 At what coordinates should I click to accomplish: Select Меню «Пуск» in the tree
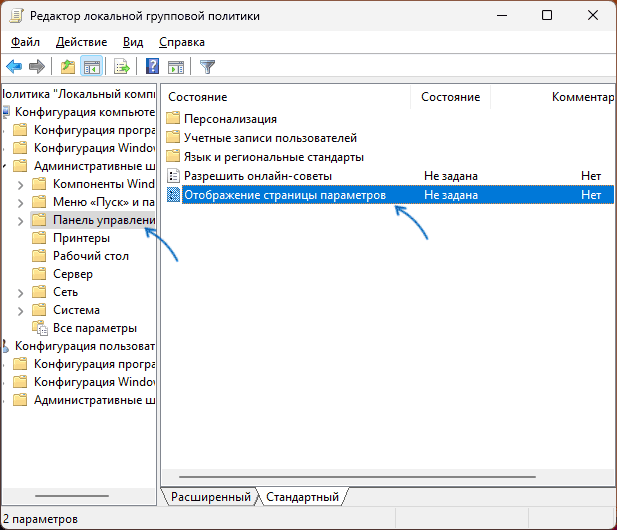click(104, 202)
